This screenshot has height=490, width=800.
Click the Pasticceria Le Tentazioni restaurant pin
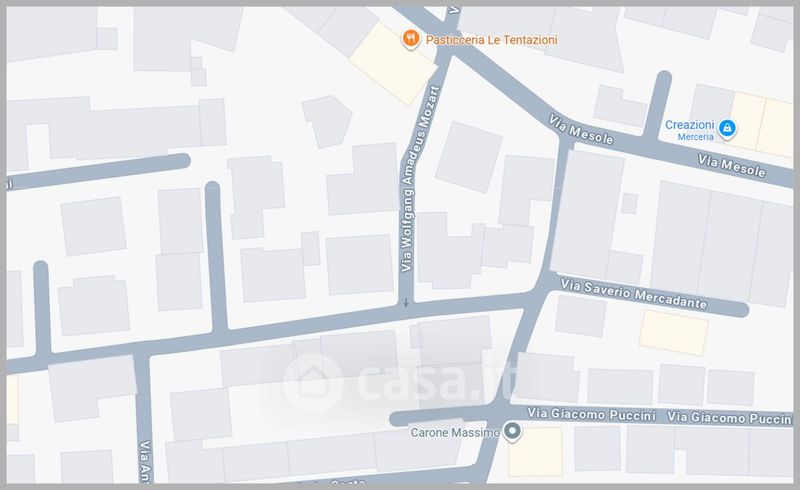pos(410,38)
